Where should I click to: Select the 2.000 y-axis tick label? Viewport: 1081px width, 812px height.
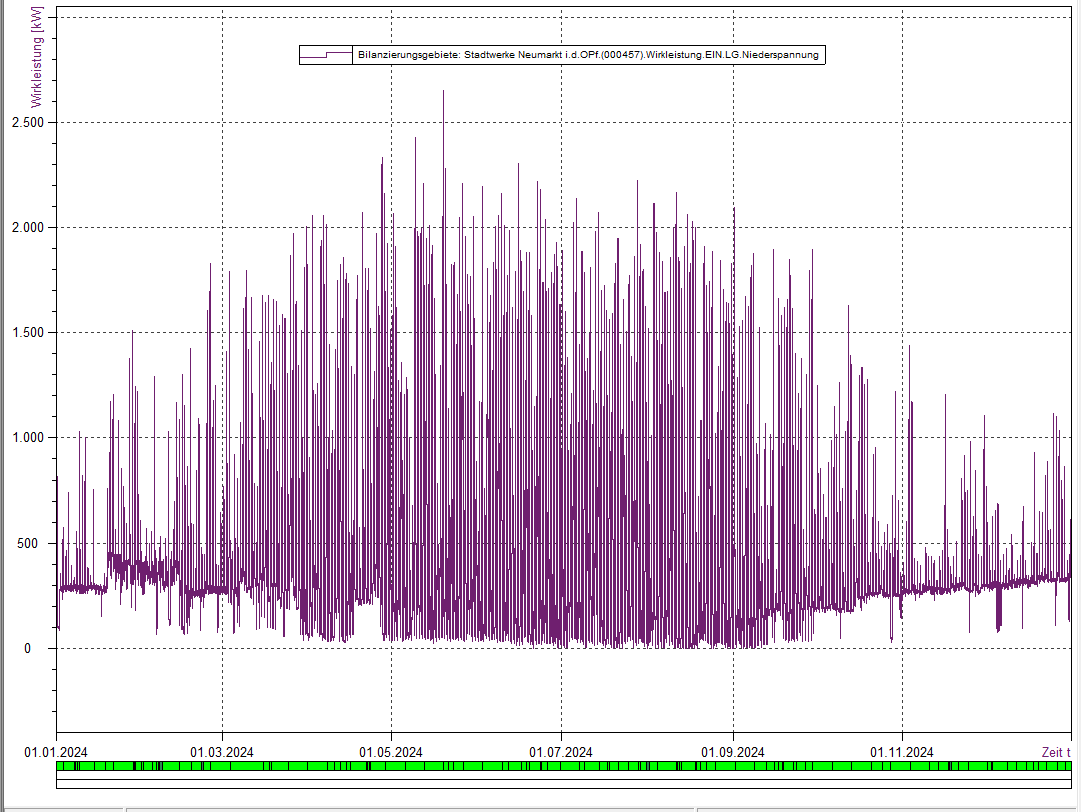click(x=29, y=228)
